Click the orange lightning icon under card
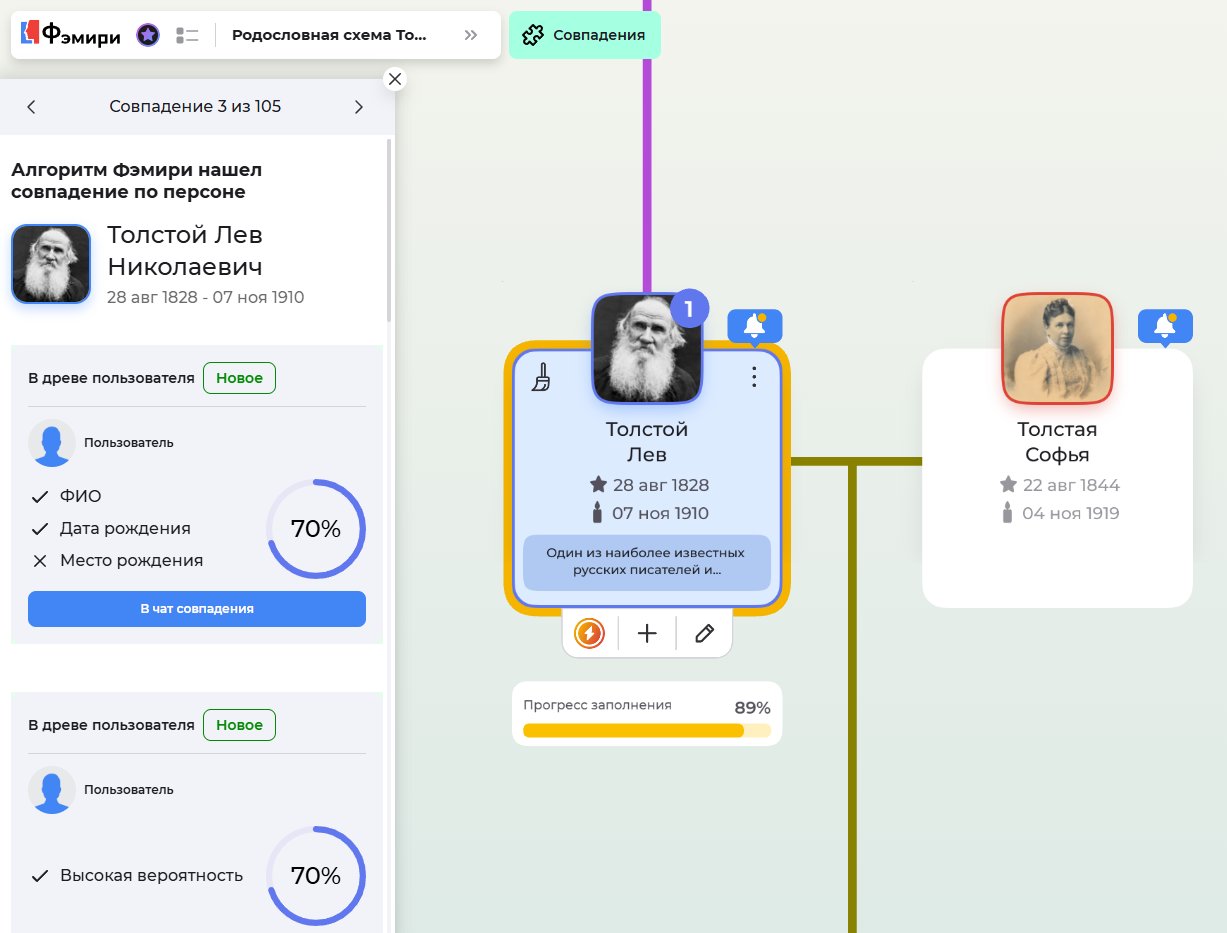 (x=590, y=633)
